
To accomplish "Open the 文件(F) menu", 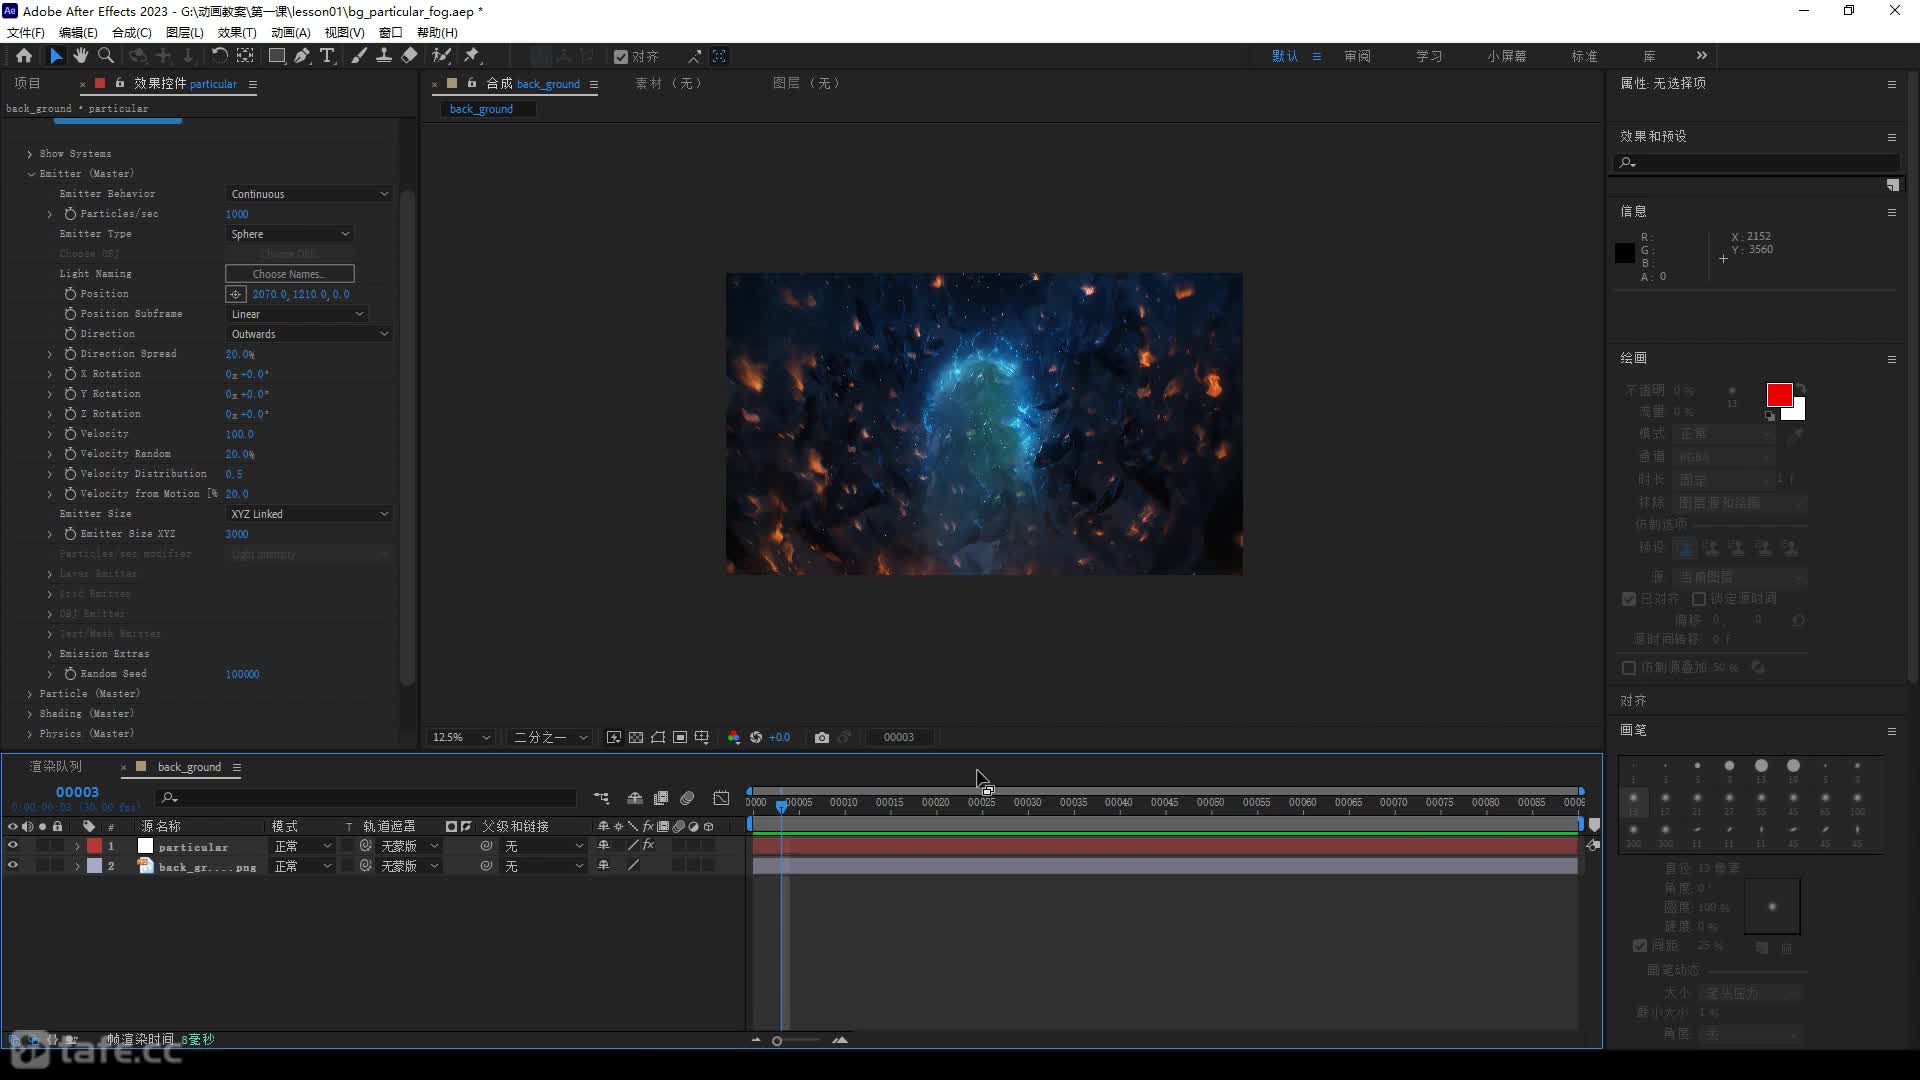I will coord(26,33).
